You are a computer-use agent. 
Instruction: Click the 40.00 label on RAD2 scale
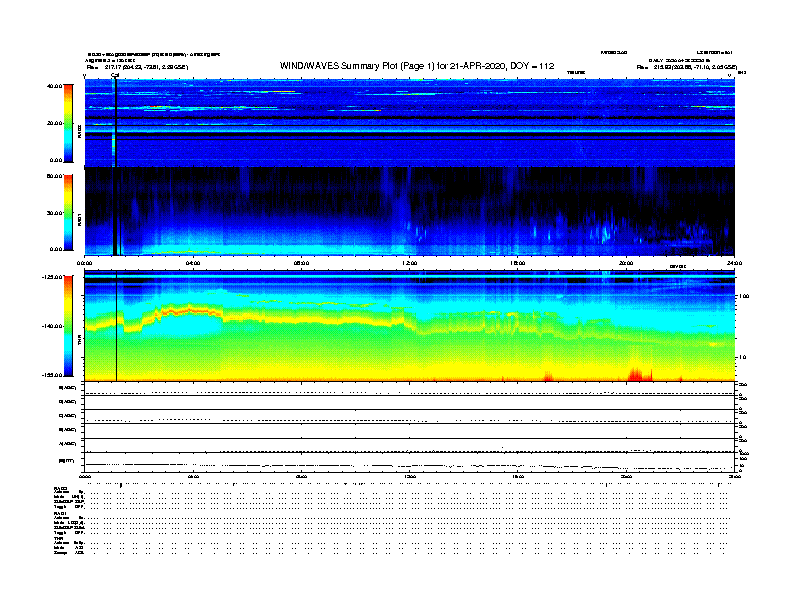pos(54,86)
